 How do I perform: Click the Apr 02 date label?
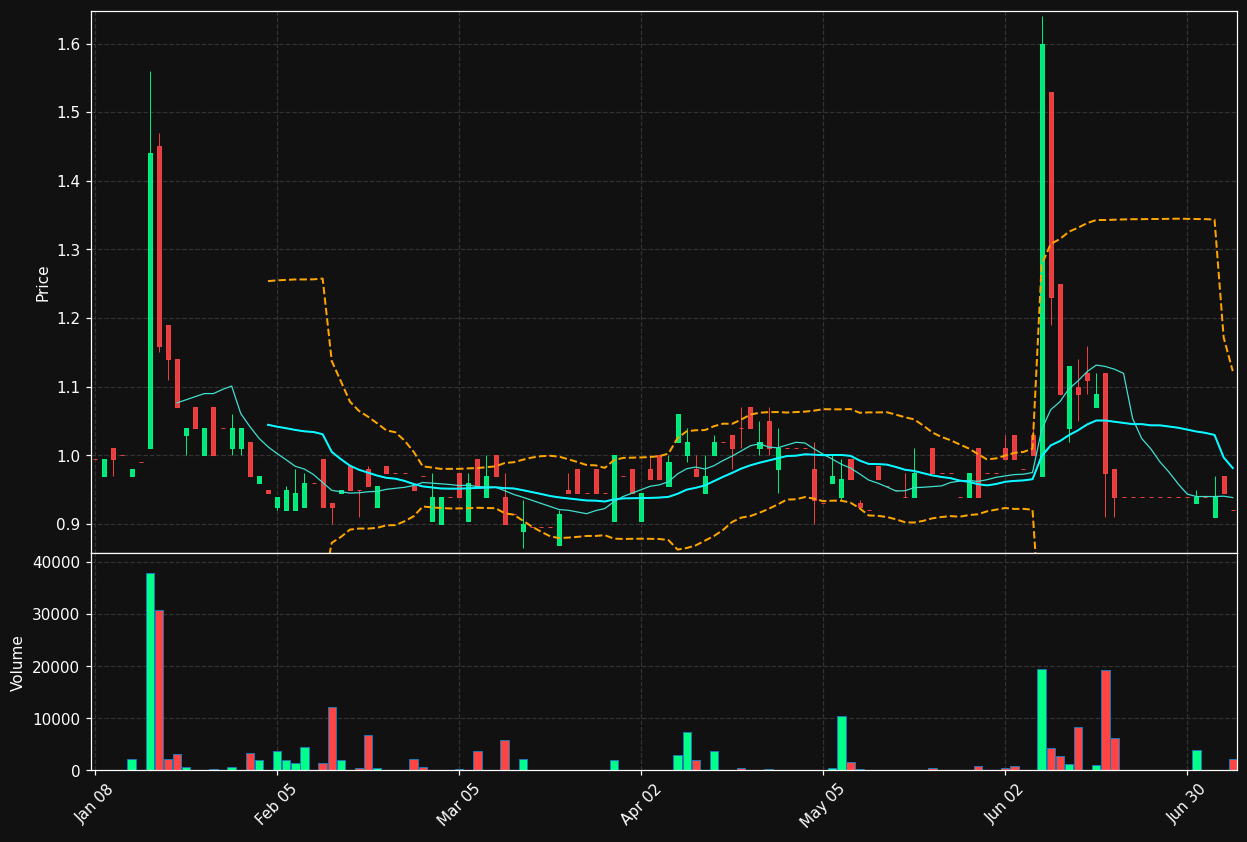pyautogui.click(x=640, y=805)
